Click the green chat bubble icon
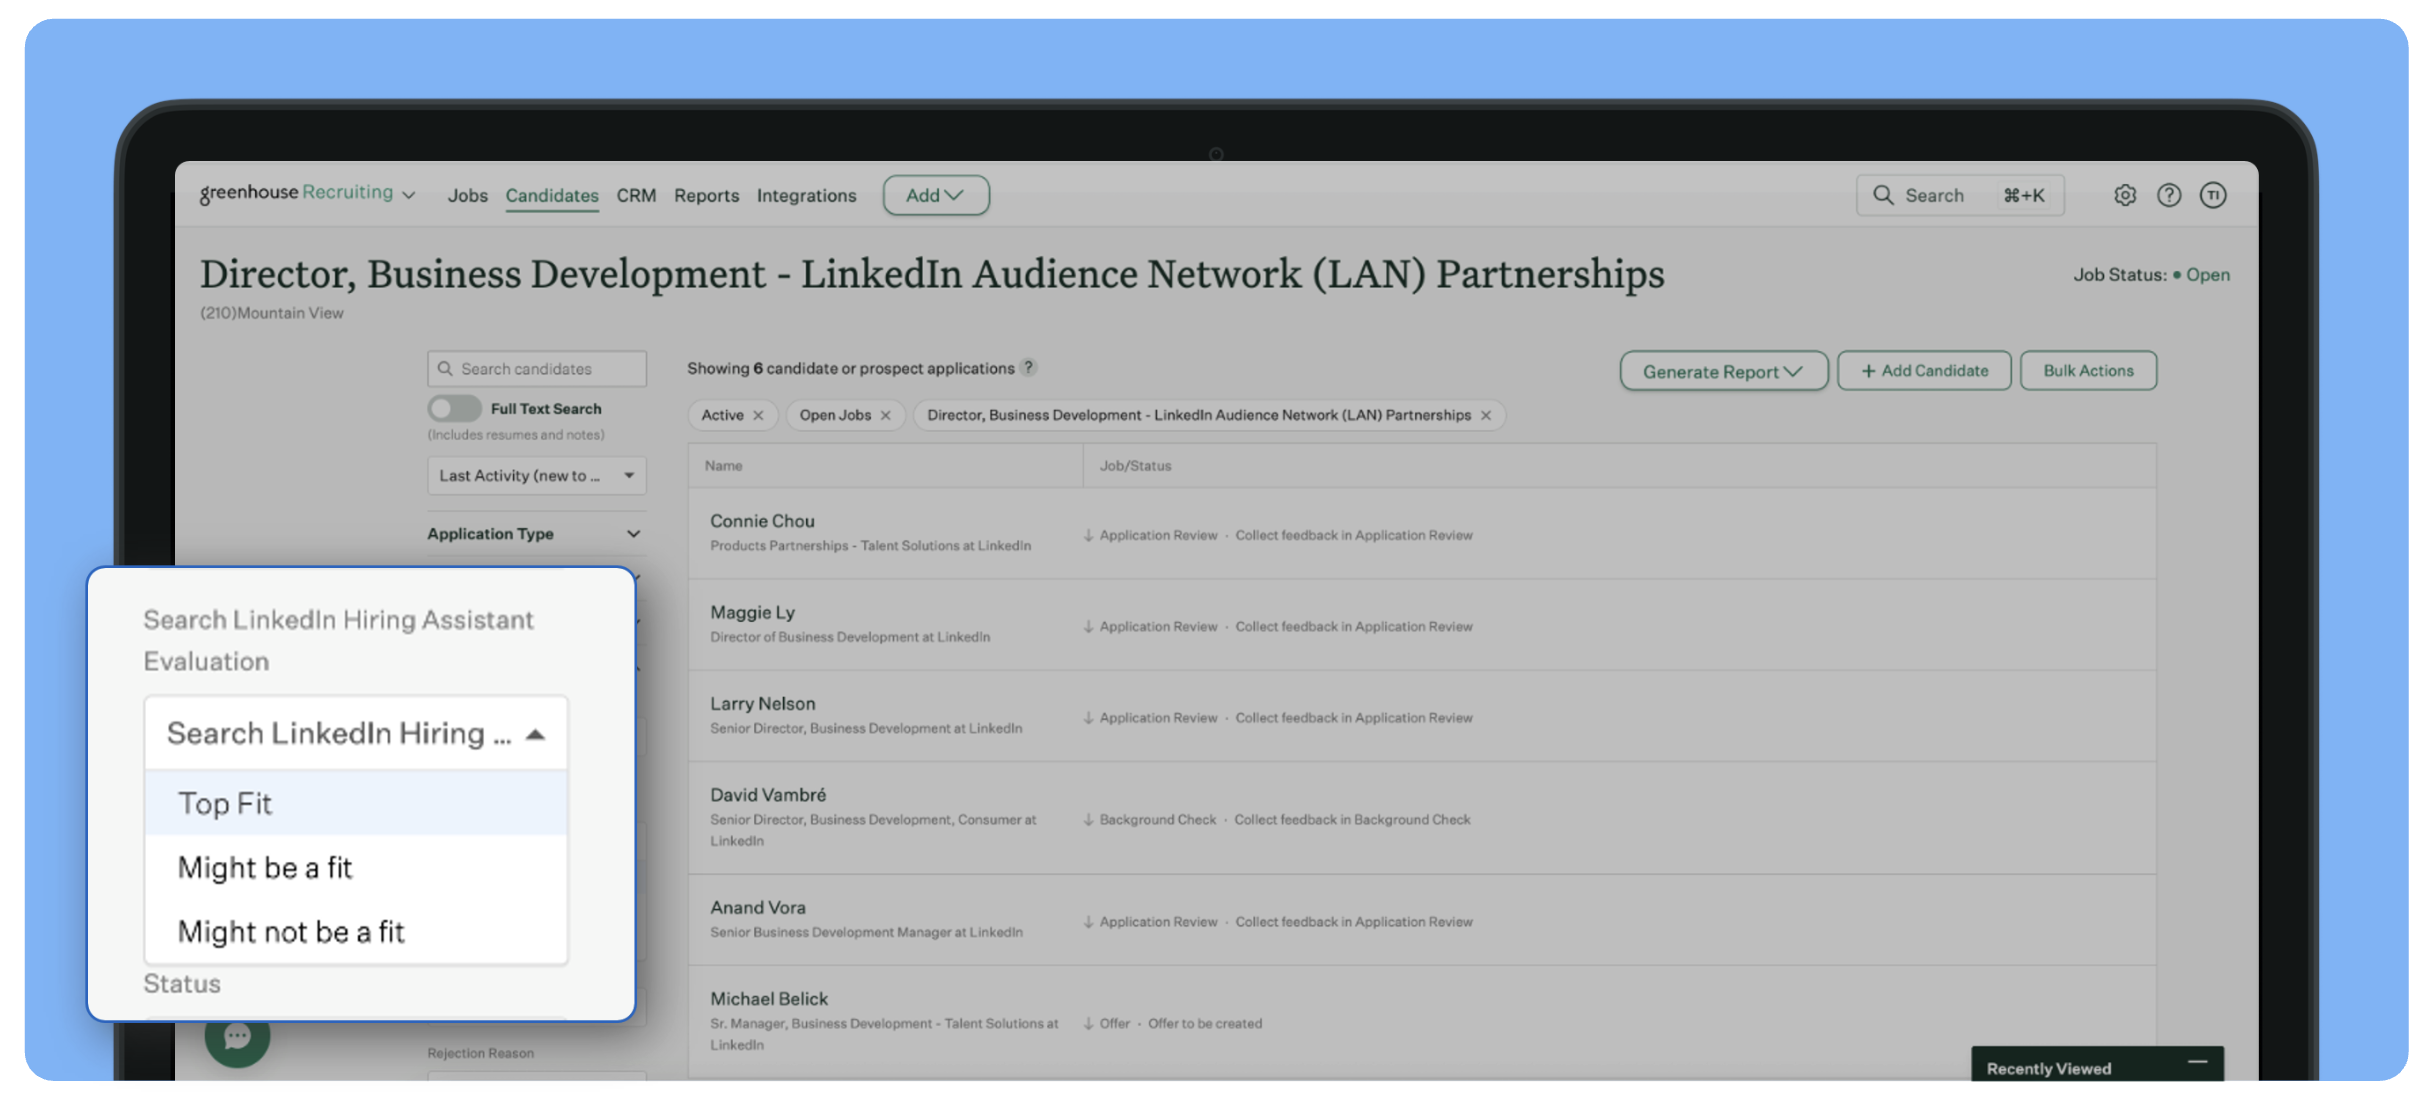Image resolution: width=2426 pixels, height=1102 pixels. point(237,1036)
